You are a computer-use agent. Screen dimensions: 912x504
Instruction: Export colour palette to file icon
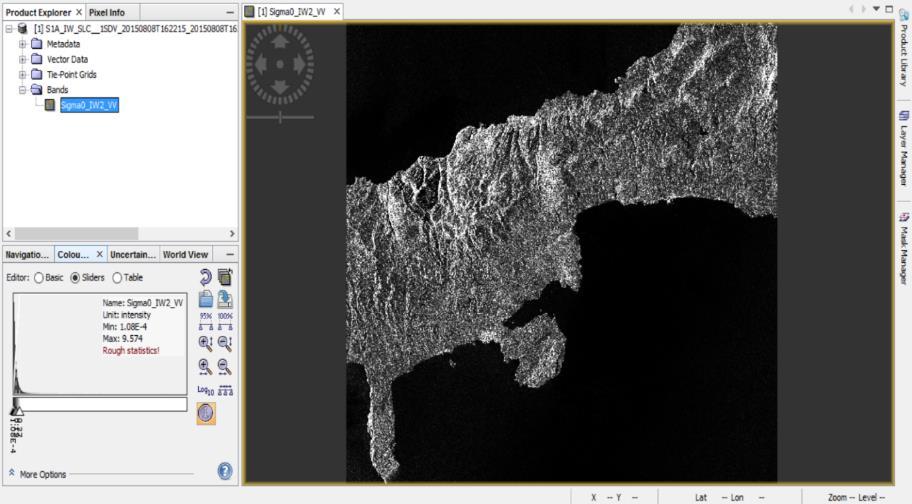225,299
